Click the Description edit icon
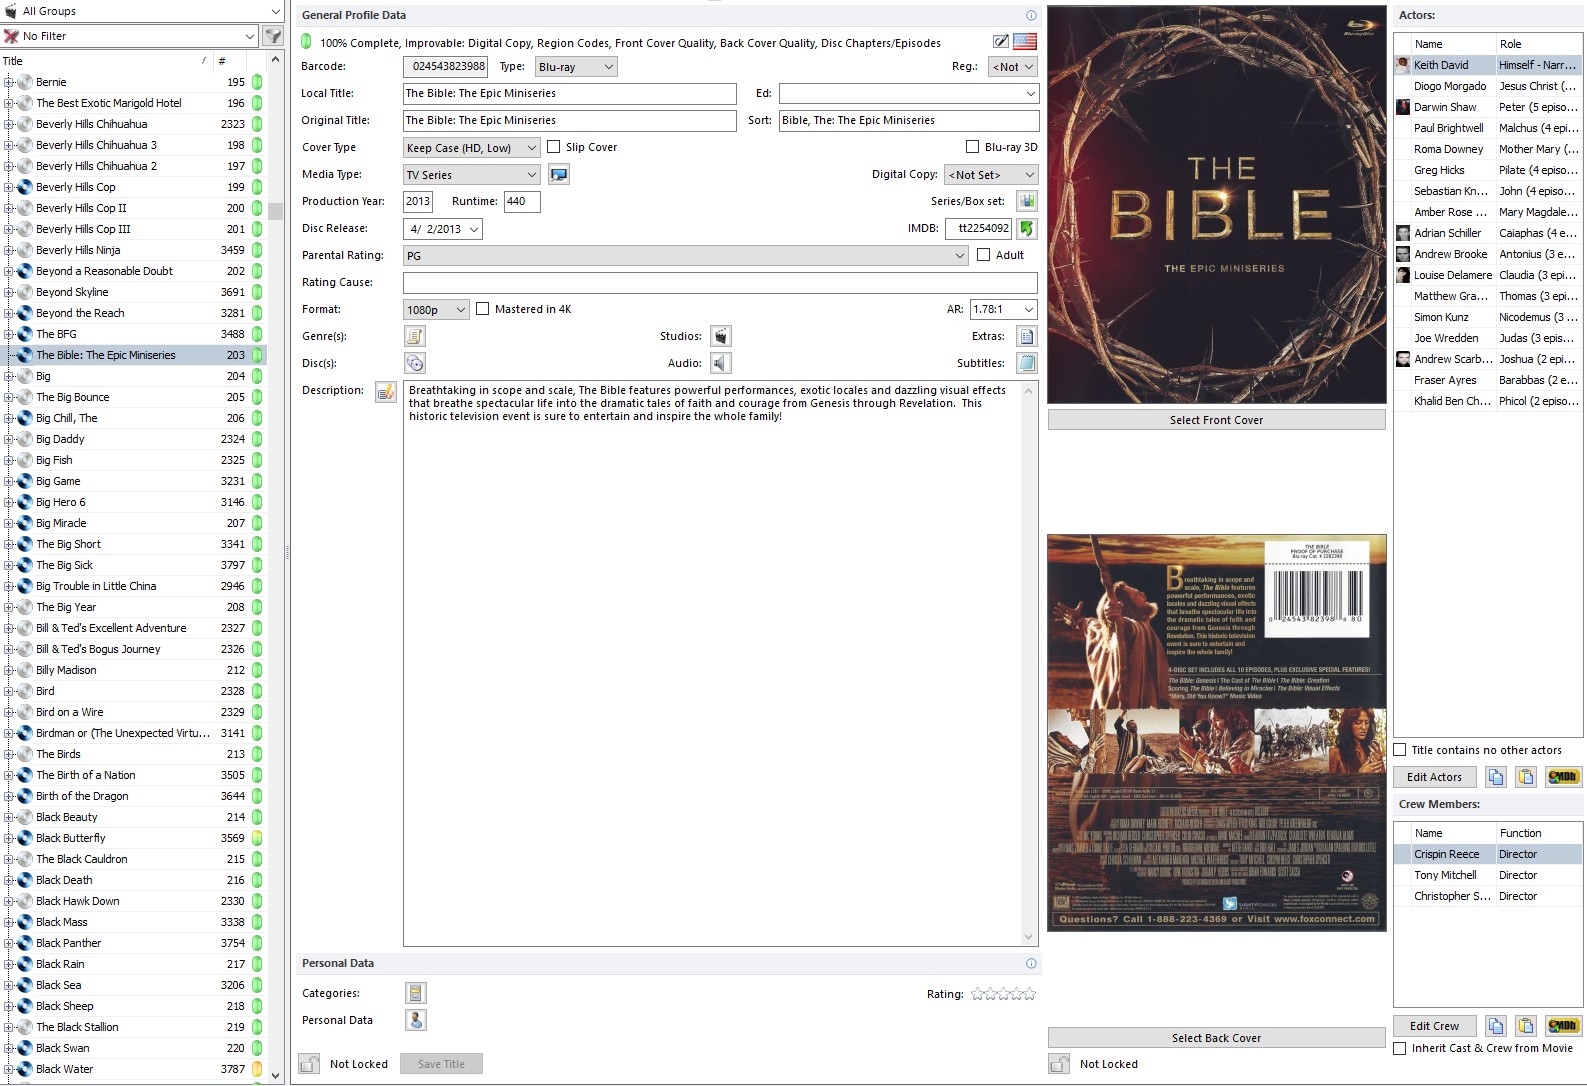This screenshot has height=1086, width=1587. (x=386, y=392)
